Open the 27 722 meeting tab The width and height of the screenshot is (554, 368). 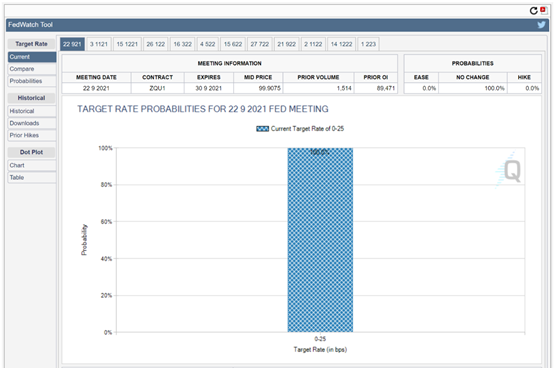(260, 44)
